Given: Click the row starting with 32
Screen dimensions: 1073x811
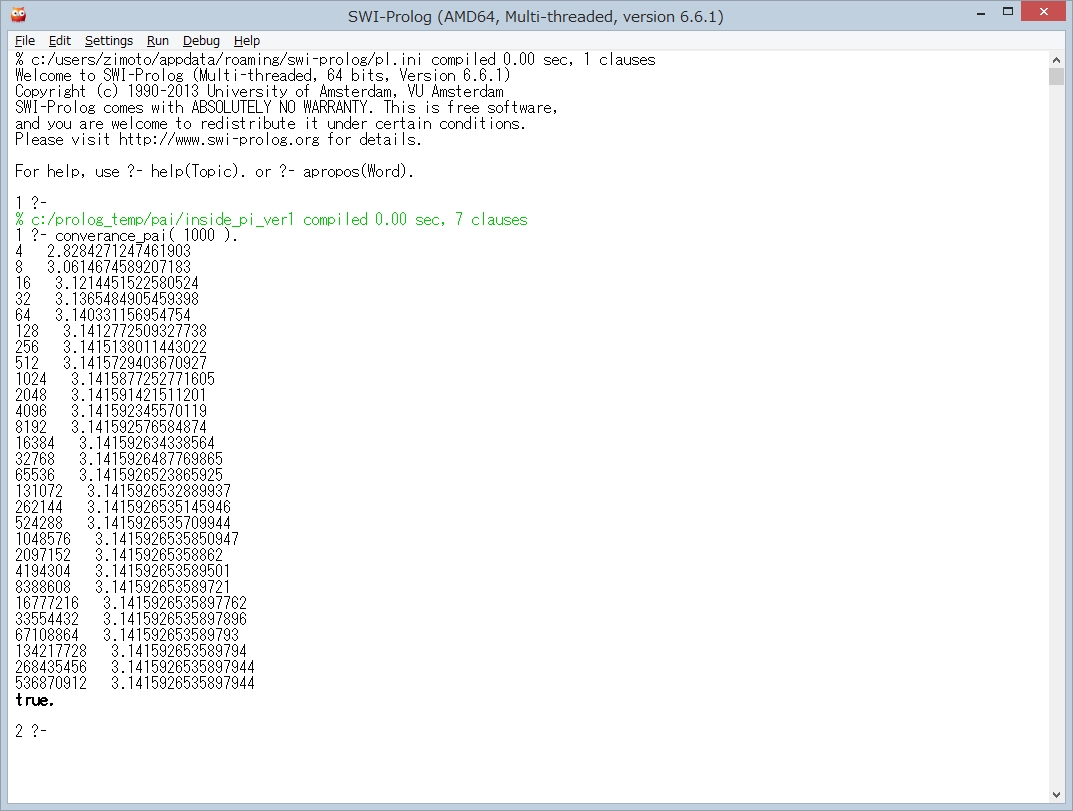Looking at the screenshot, I should (x=107, y=299).
